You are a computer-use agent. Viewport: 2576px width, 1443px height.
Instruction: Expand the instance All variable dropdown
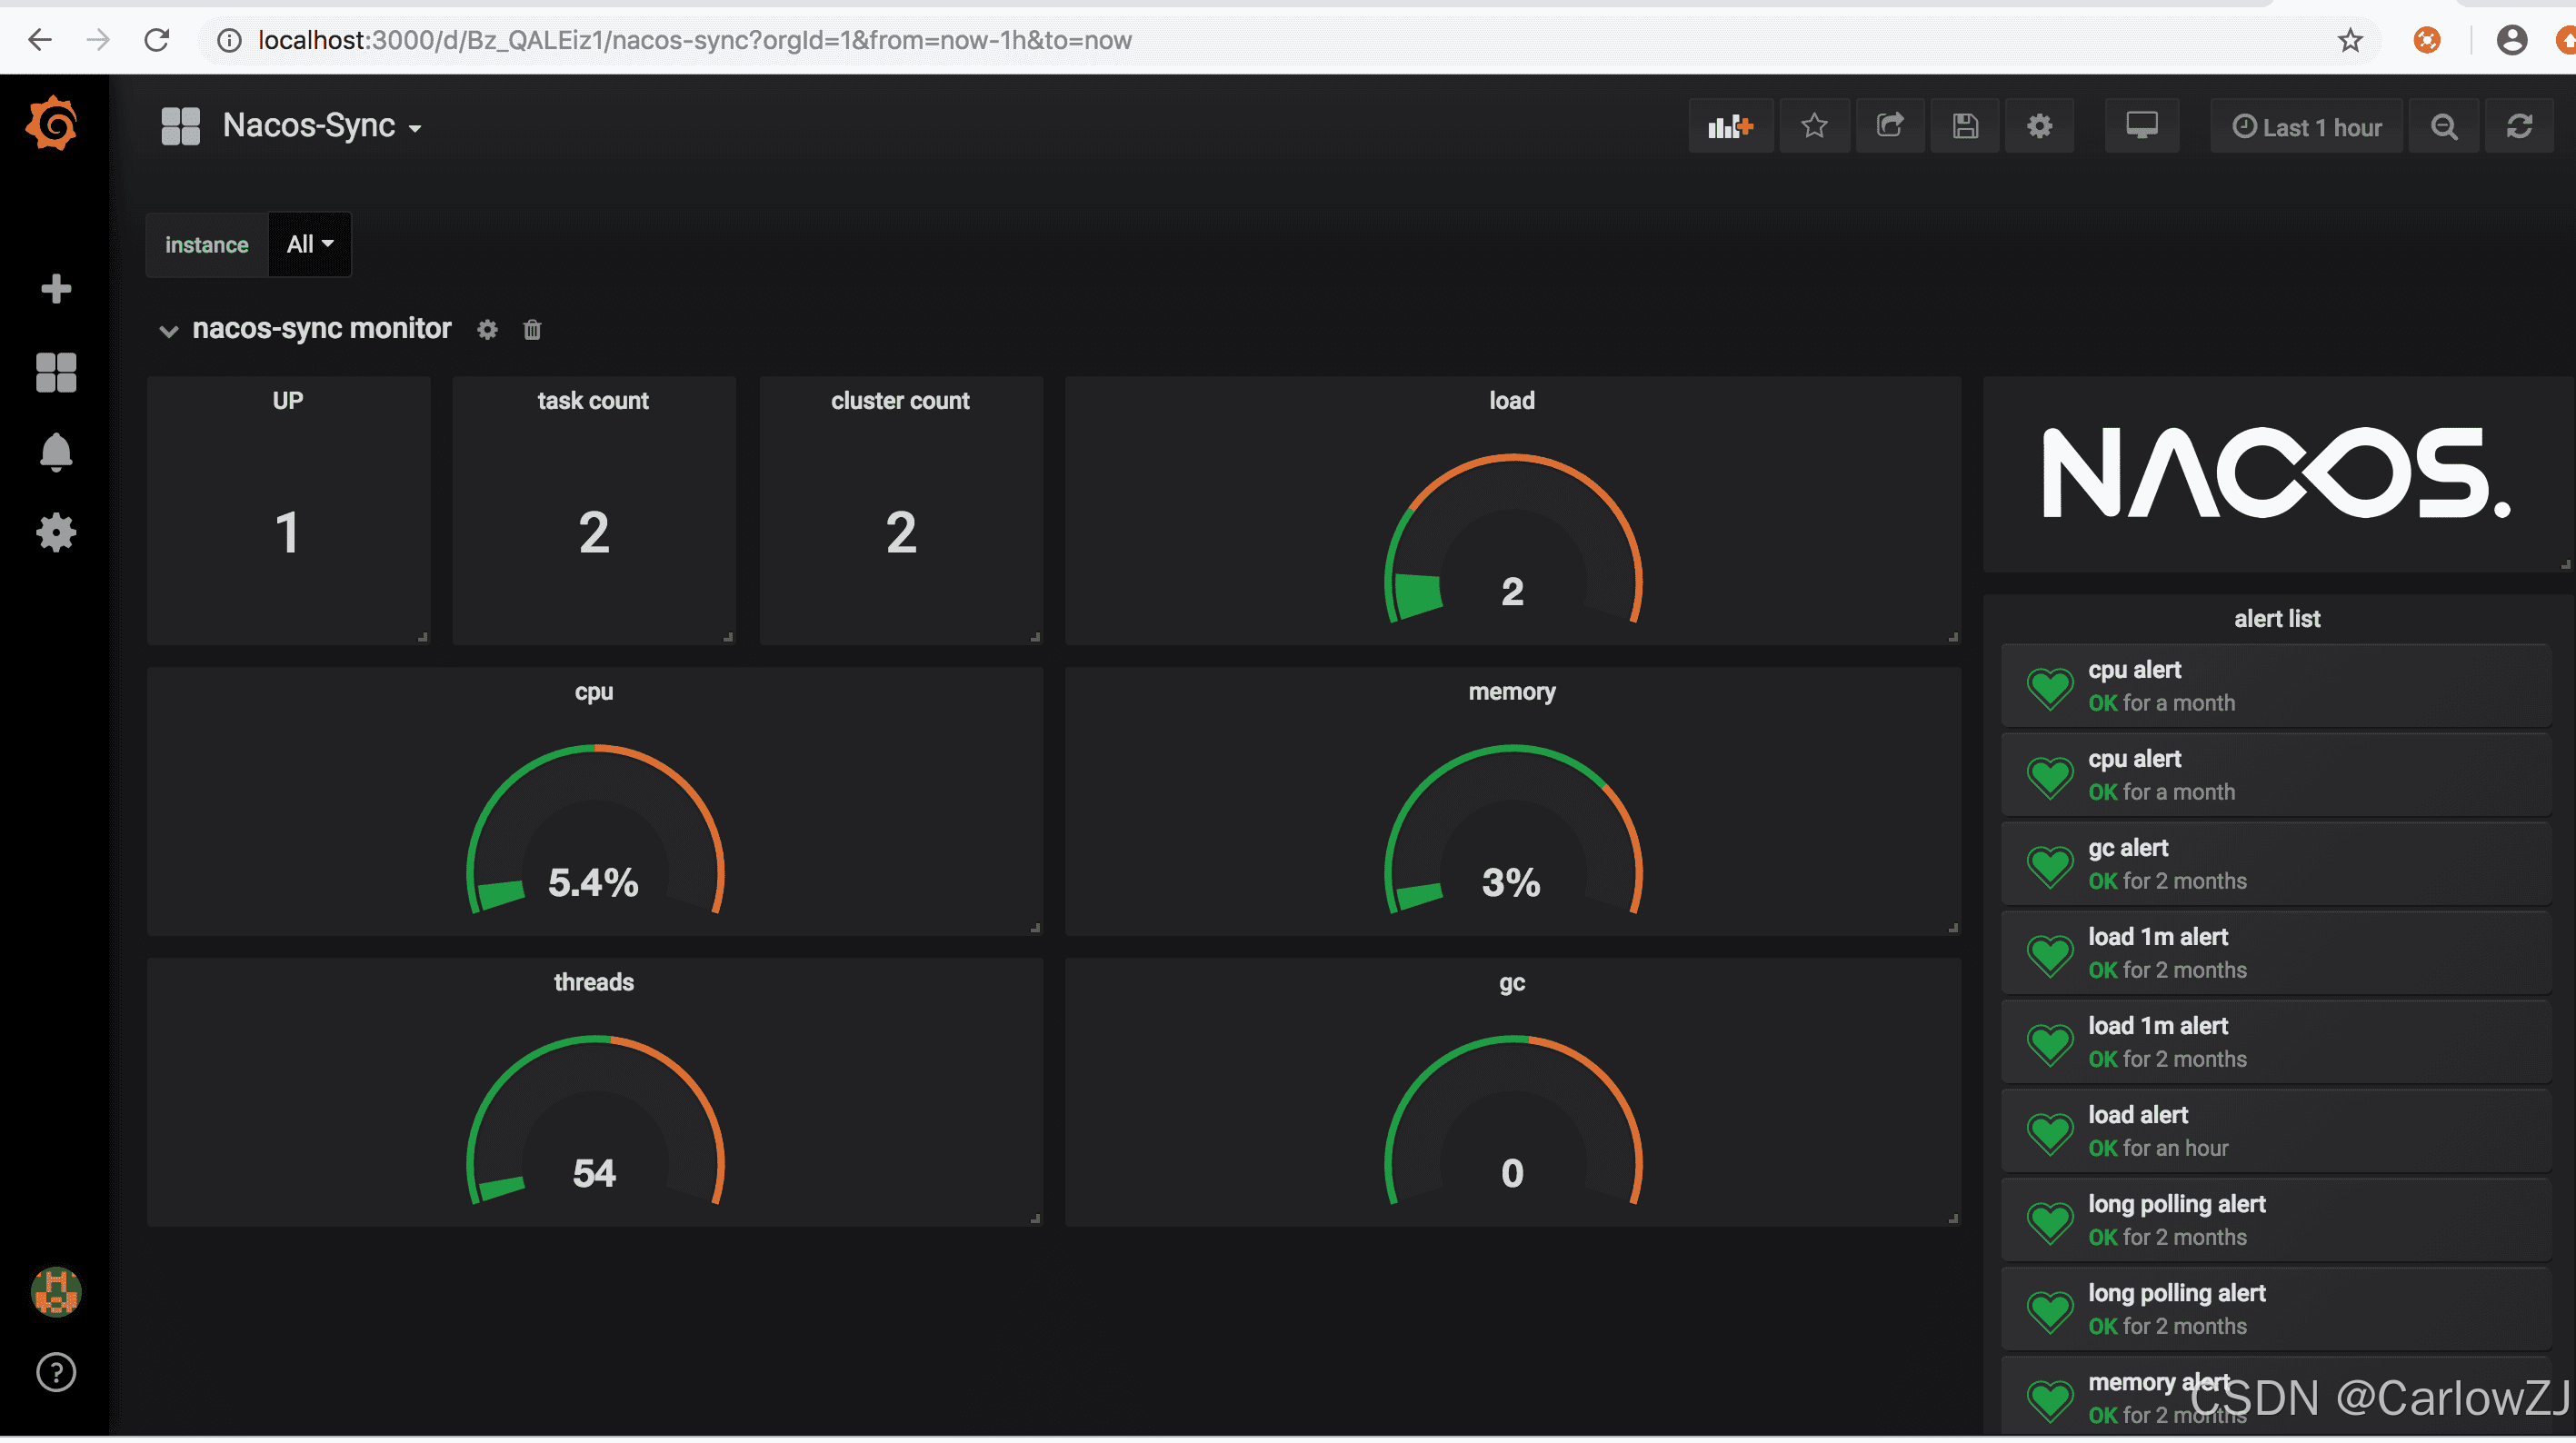tap(310, 245)
